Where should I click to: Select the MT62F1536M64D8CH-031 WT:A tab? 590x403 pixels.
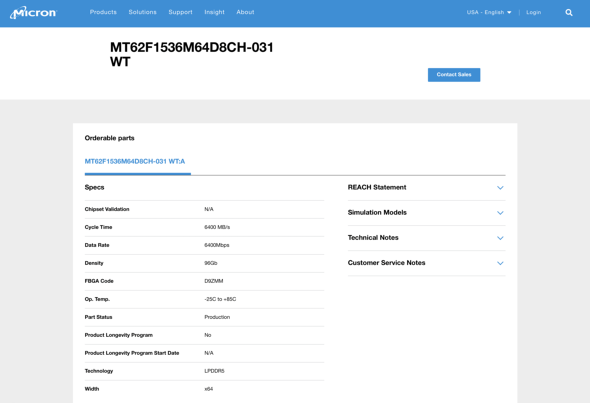point(135,161)
